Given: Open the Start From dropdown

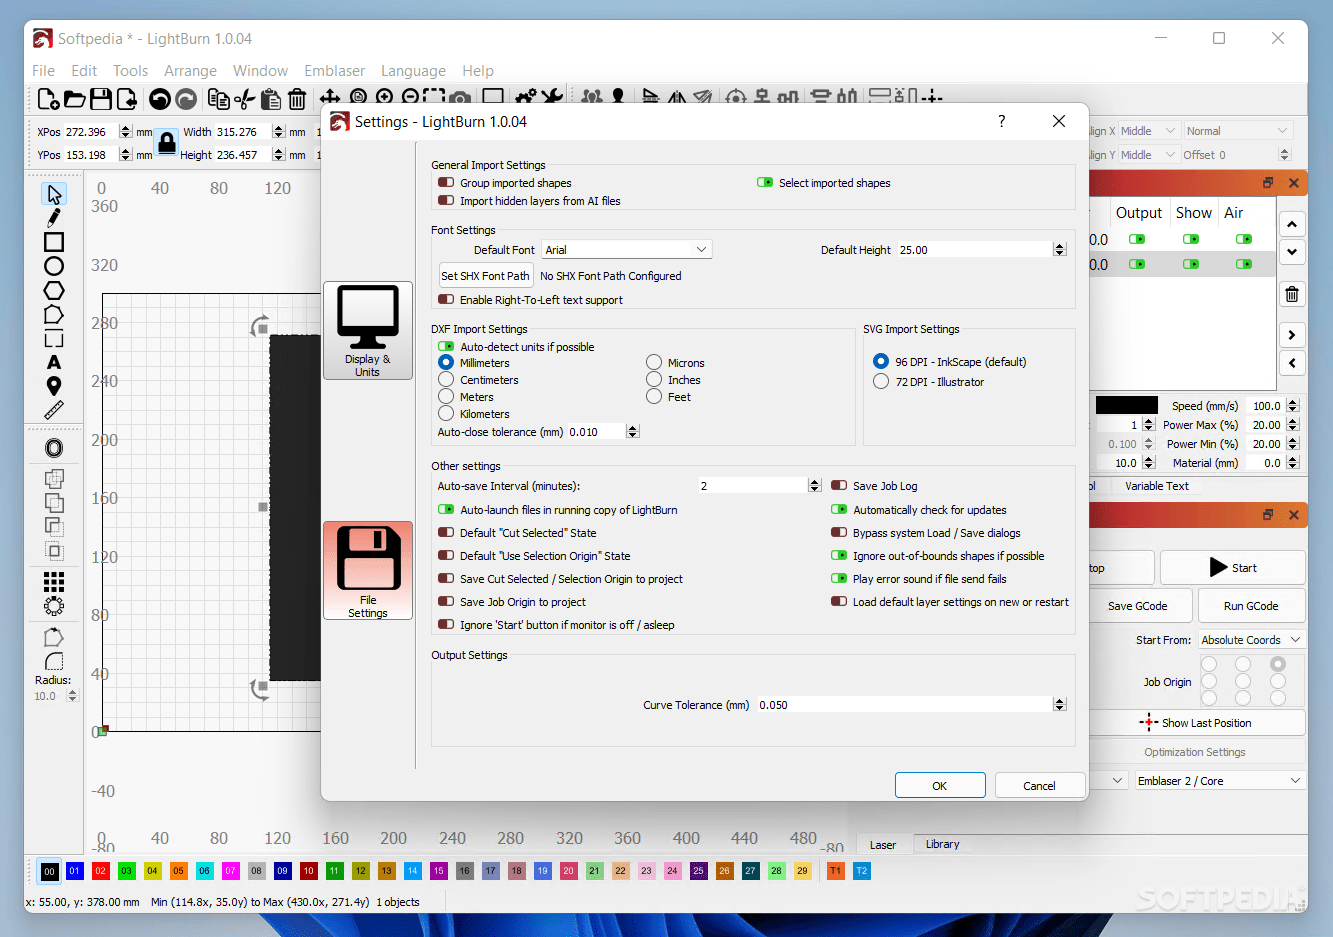Looking at the screenshot, I should [x=1250, y=639].
